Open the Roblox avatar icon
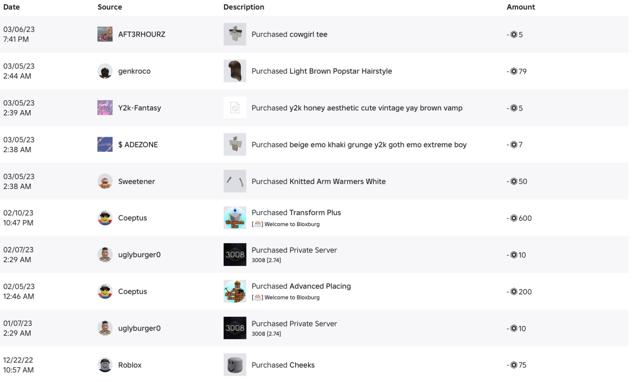 [x=105, y=365]
